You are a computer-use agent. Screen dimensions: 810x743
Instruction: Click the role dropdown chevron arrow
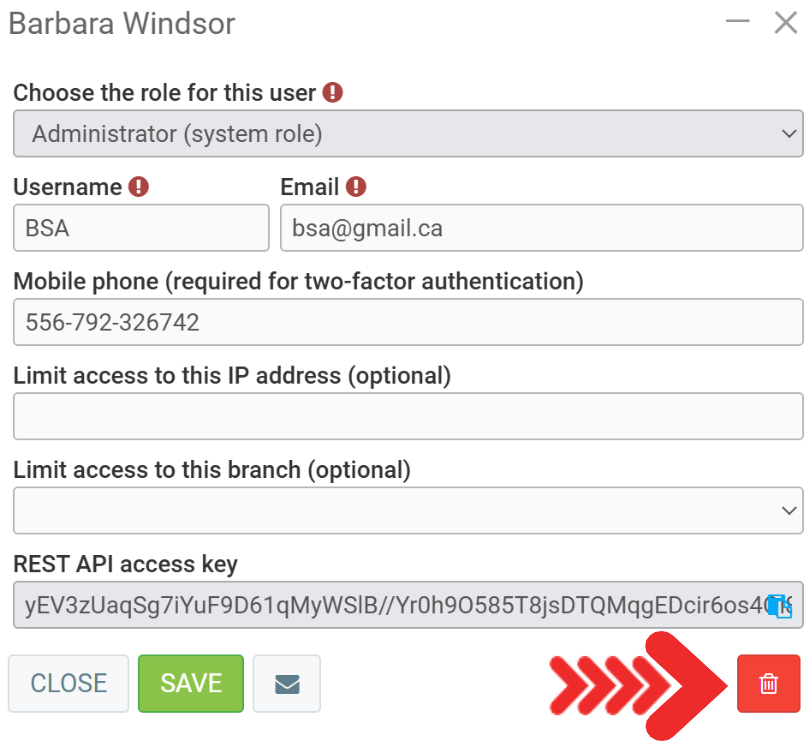(789, 134)
